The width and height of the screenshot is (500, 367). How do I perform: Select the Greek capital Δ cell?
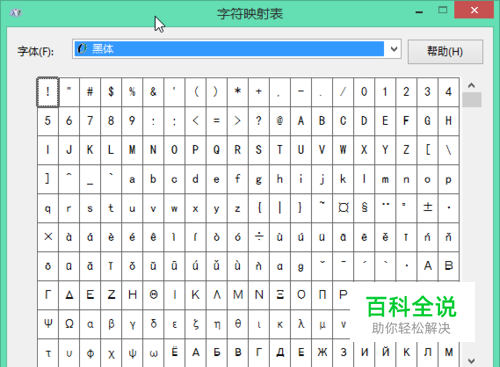[69, 295]
